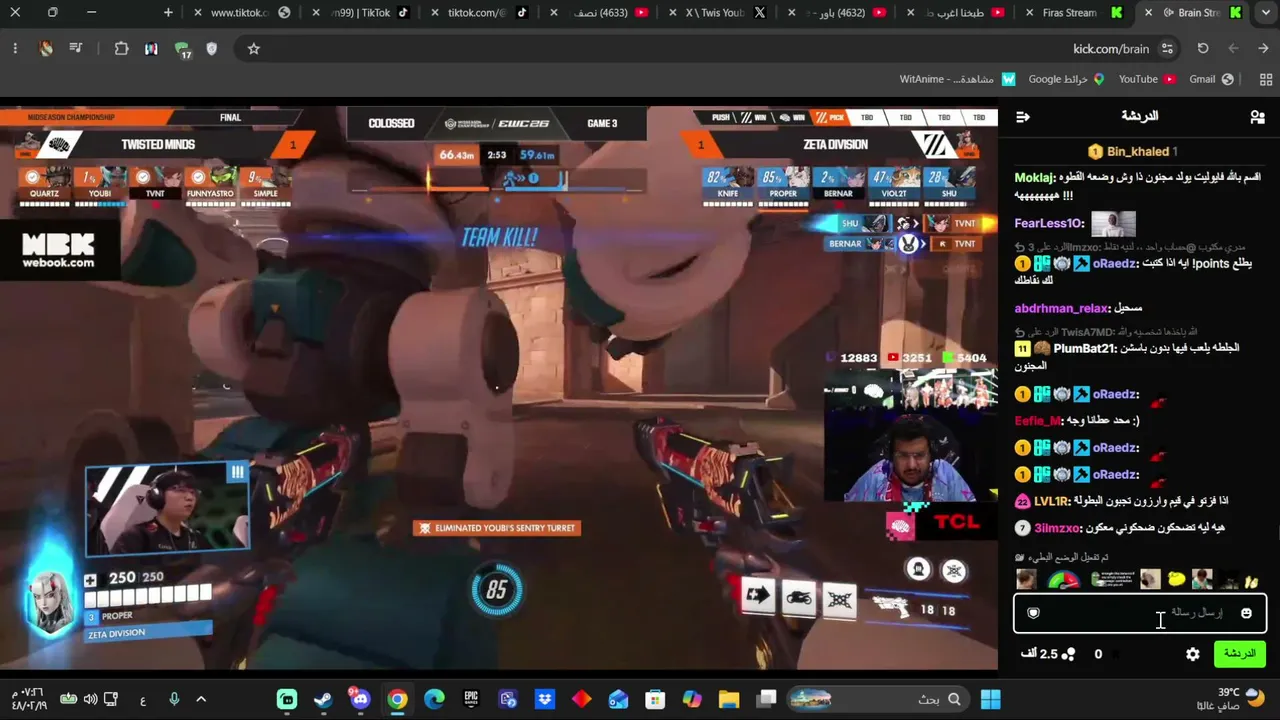Open File Explorer from the taskbar
The height and width of the screenshot is (720, 1280).
click(729, 699)
